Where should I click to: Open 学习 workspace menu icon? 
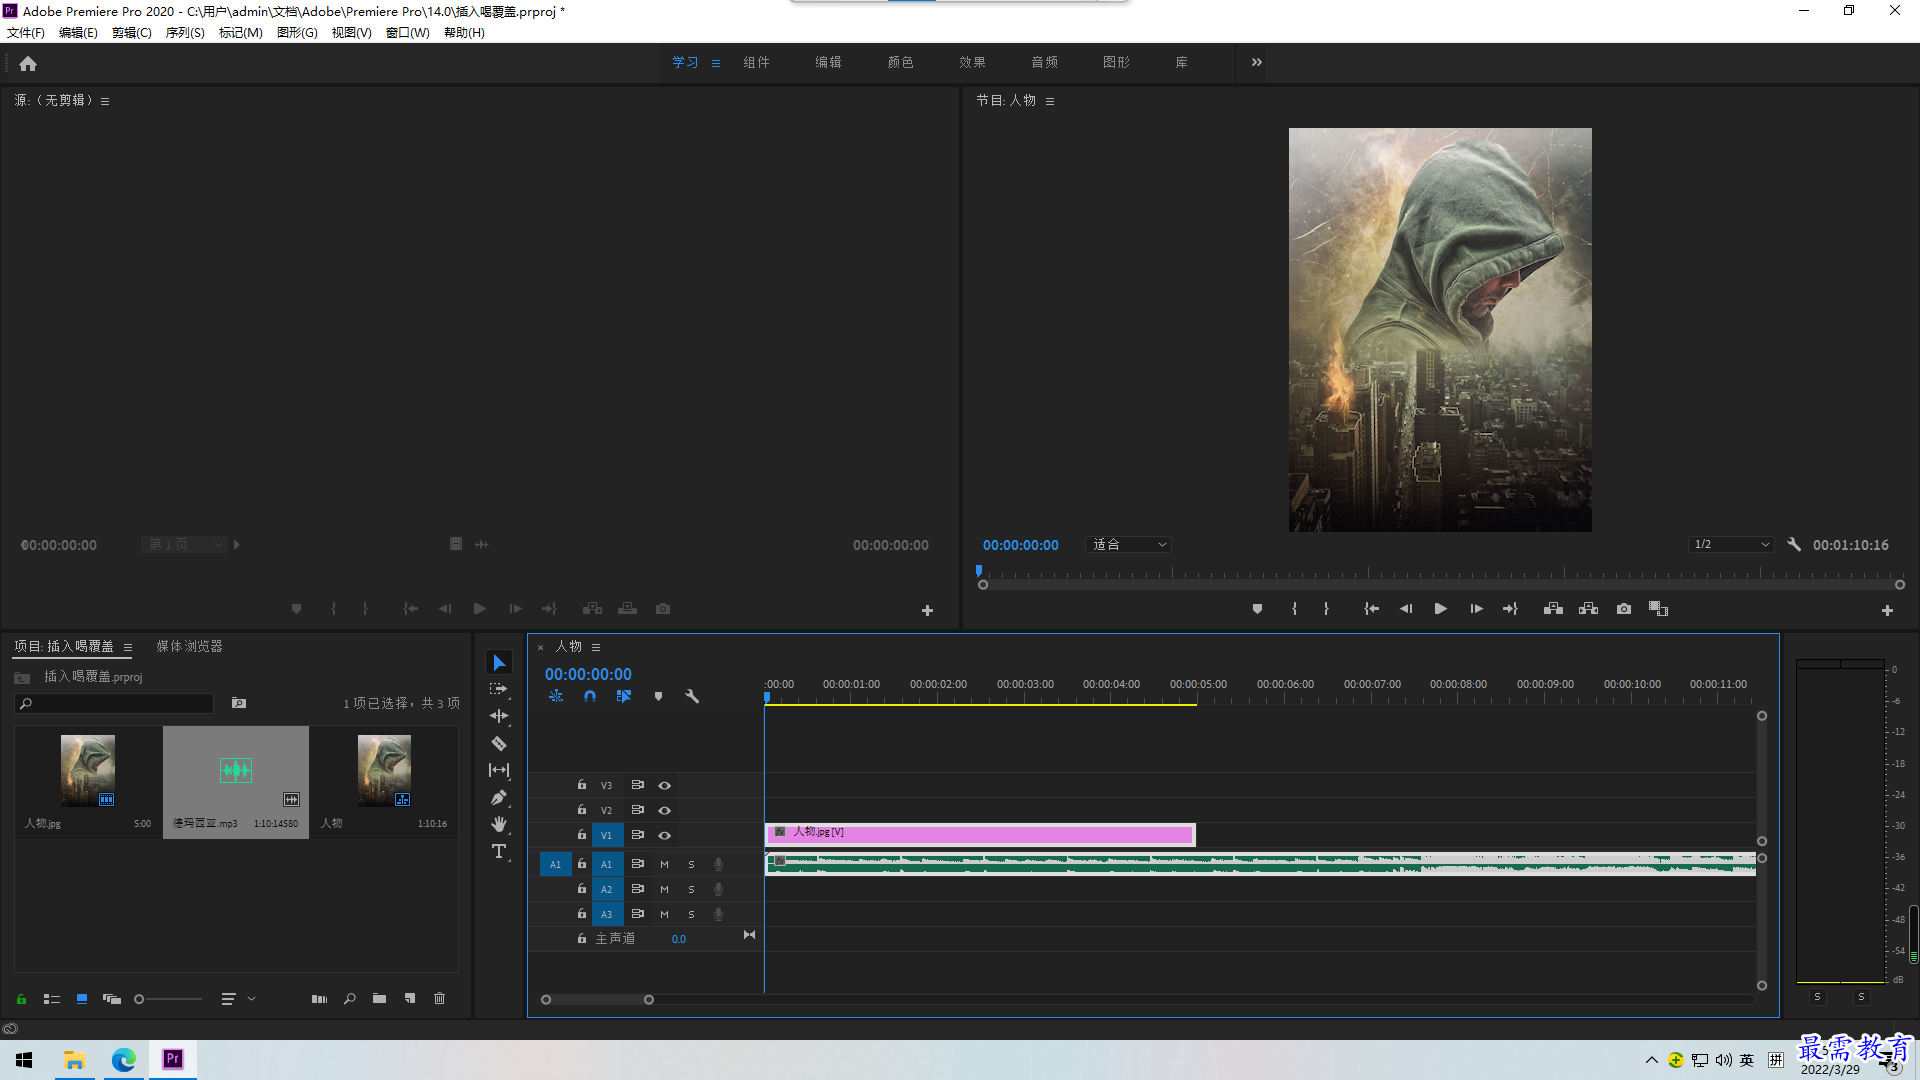[x=716, y=63]
